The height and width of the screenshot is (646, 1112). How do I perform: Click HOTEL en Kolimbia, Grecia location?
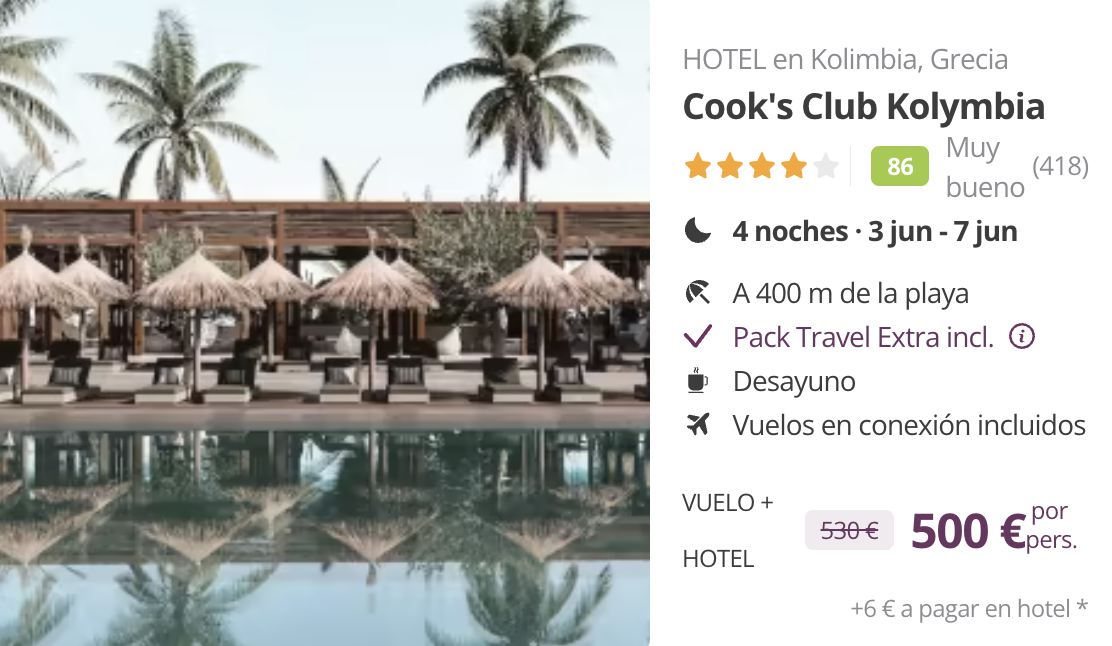[845, 60]
